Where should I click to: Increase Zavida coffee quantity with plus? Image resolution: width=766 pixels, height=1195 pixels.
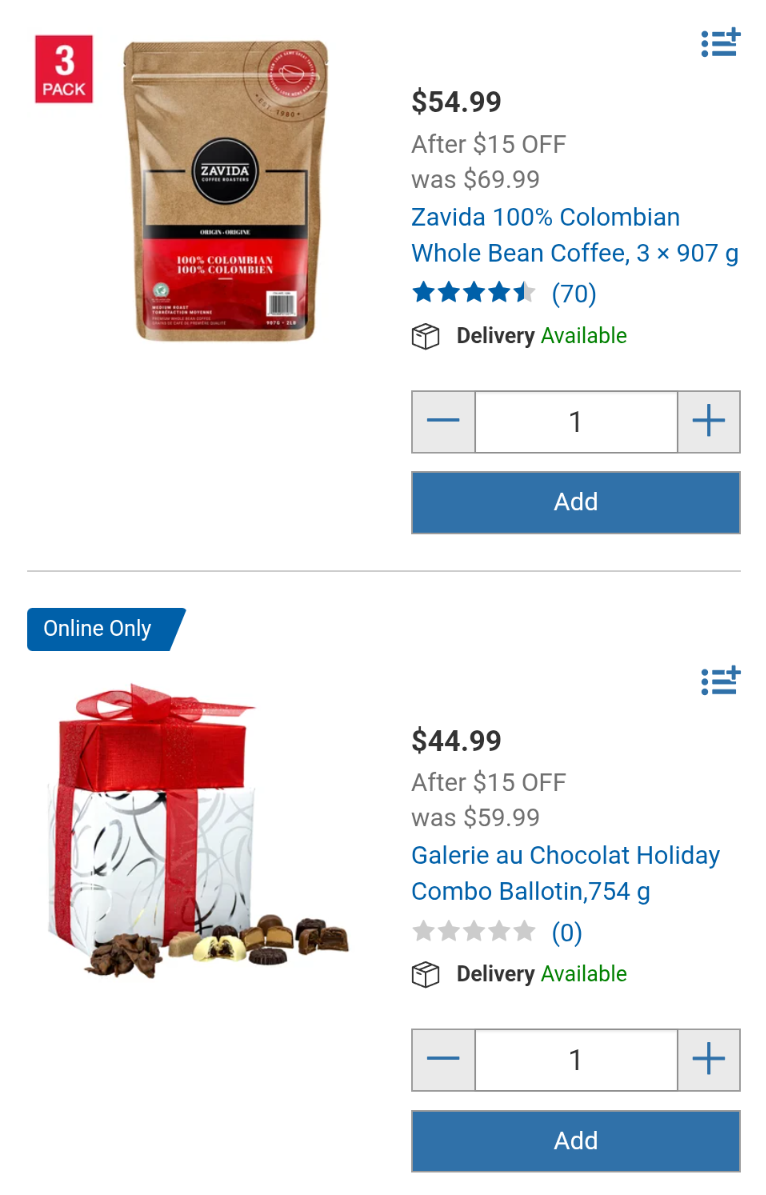tap(708, 421)
